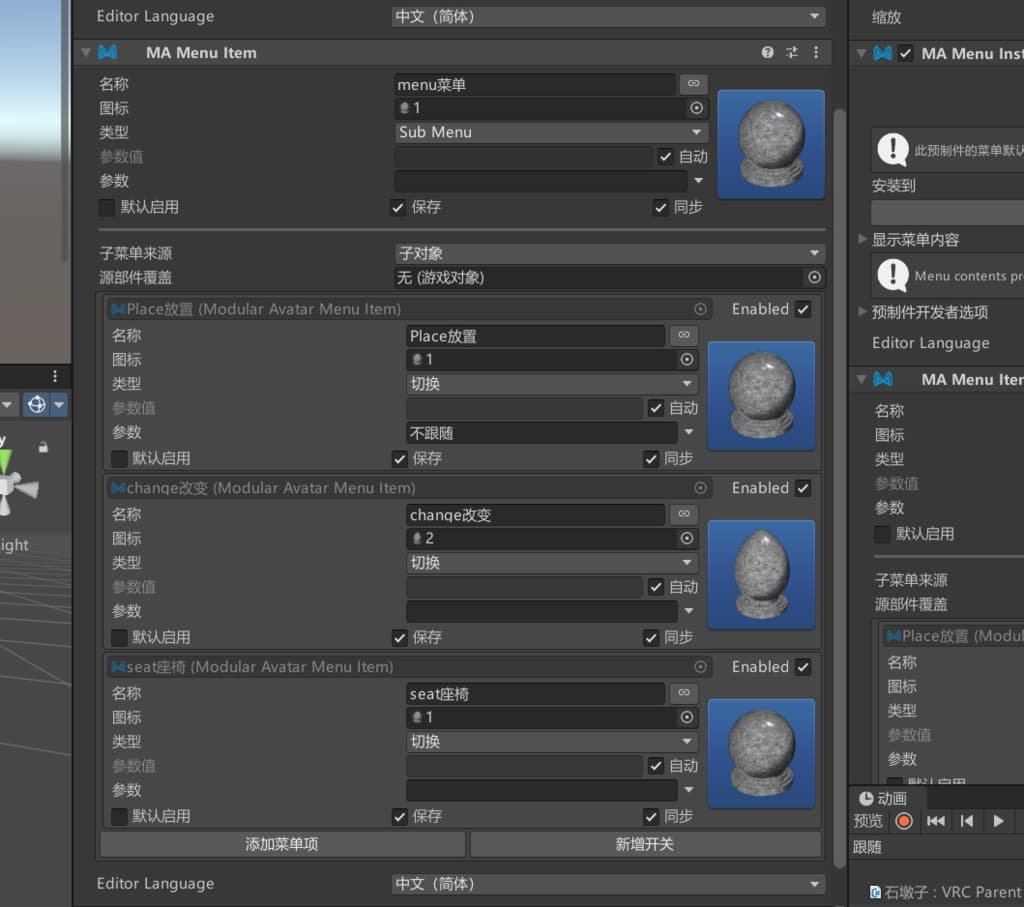Screen dimensions: 1024x907
Task: Open object picker for menu菜单 icon field
Action: tap(696, 108)
